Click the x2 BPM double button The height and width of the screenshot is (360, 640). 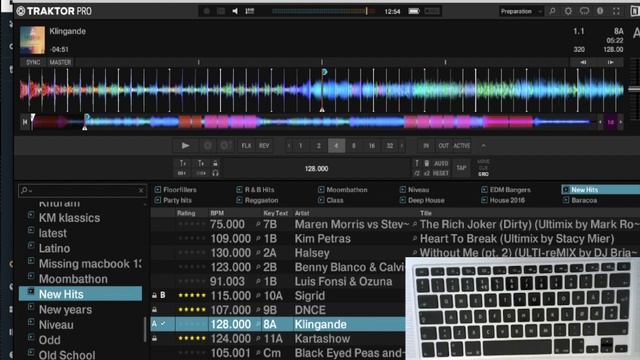click(x=426, y=173)
